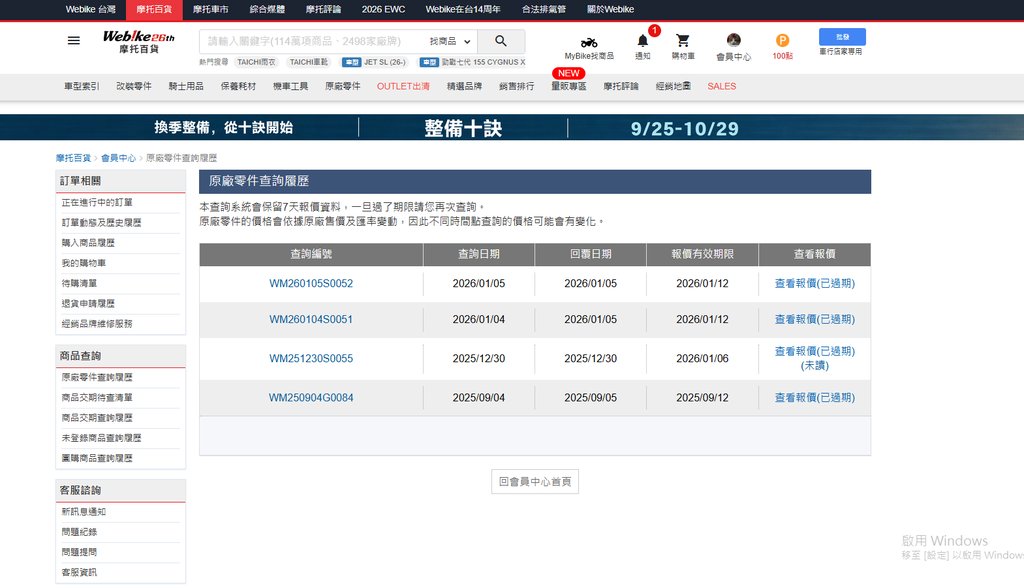
Task: Open sidebar 訂單動態及歷史履歷
Action: coord(101,223)
